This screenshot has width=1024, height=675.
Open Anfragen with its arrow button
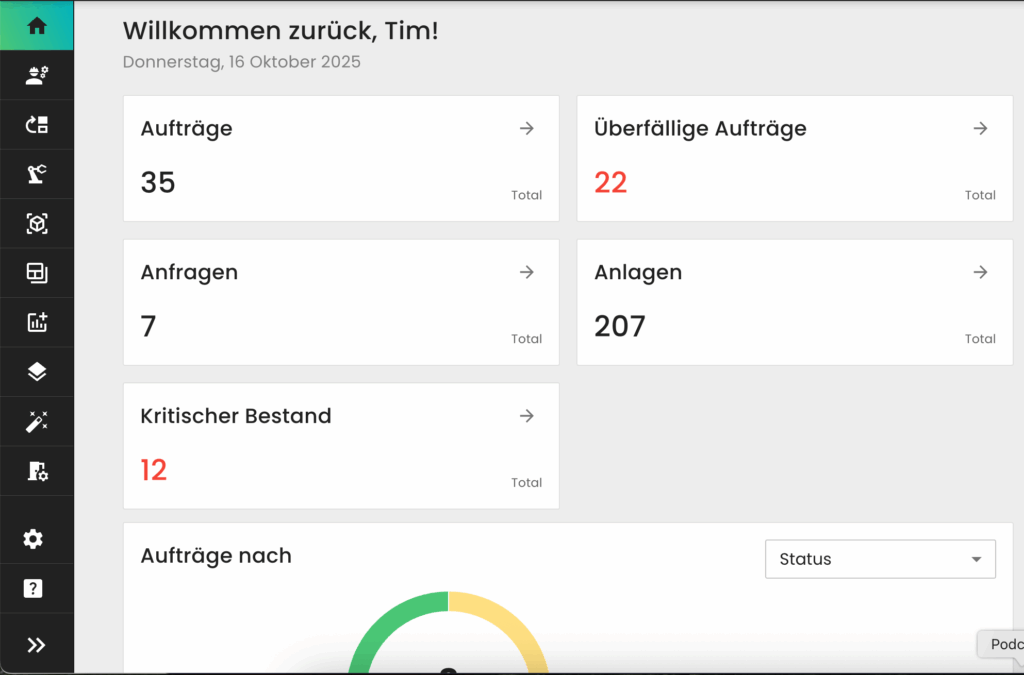(526, 272)
